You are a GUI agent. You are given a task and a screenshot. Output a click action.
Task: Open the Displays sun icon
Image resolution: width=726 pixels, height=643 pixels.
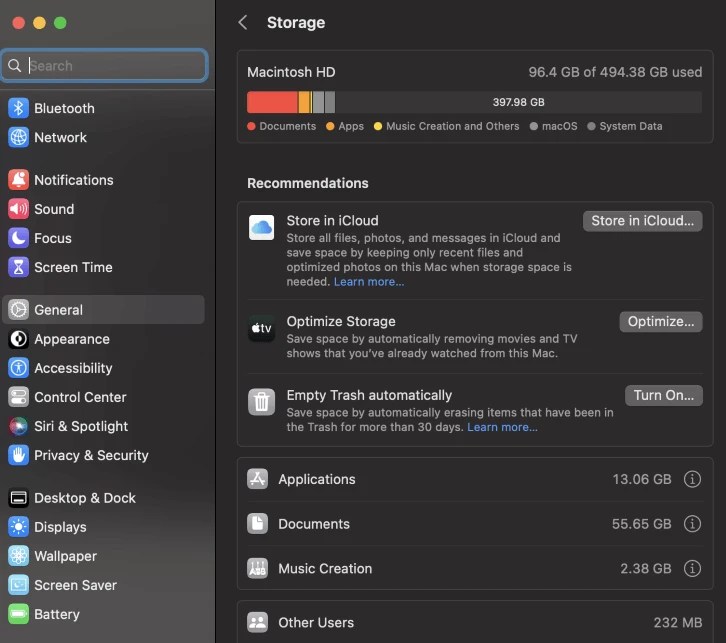tap(19, 527)
